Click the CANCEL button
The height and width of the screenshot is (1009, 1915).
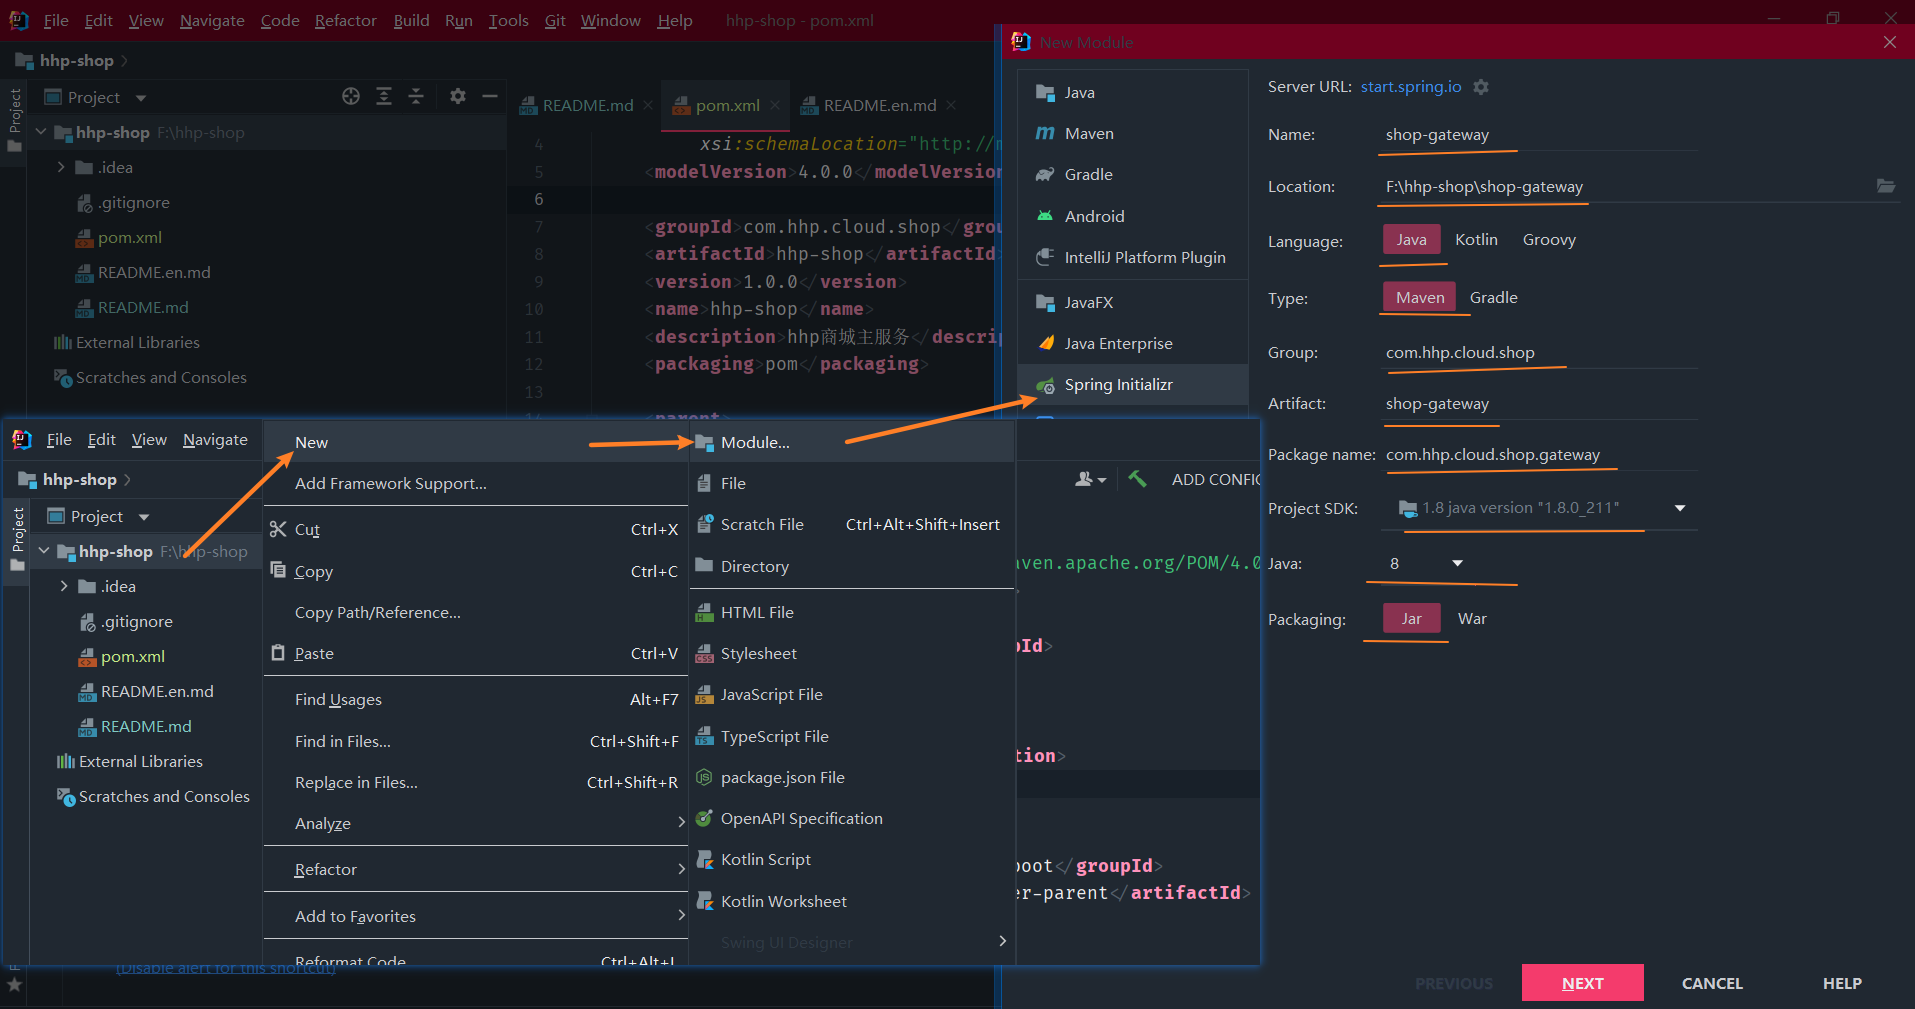(x=1712, y=983)
